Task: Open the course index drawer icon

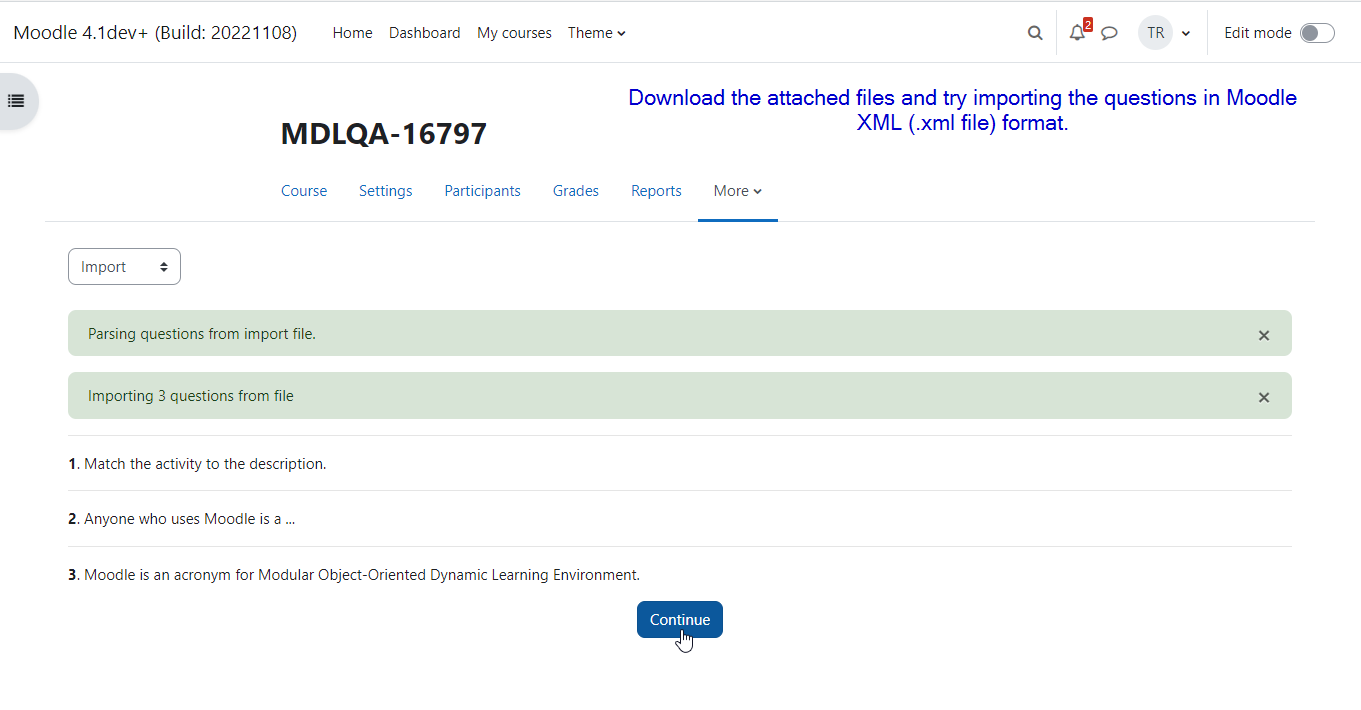Action: 16,101
